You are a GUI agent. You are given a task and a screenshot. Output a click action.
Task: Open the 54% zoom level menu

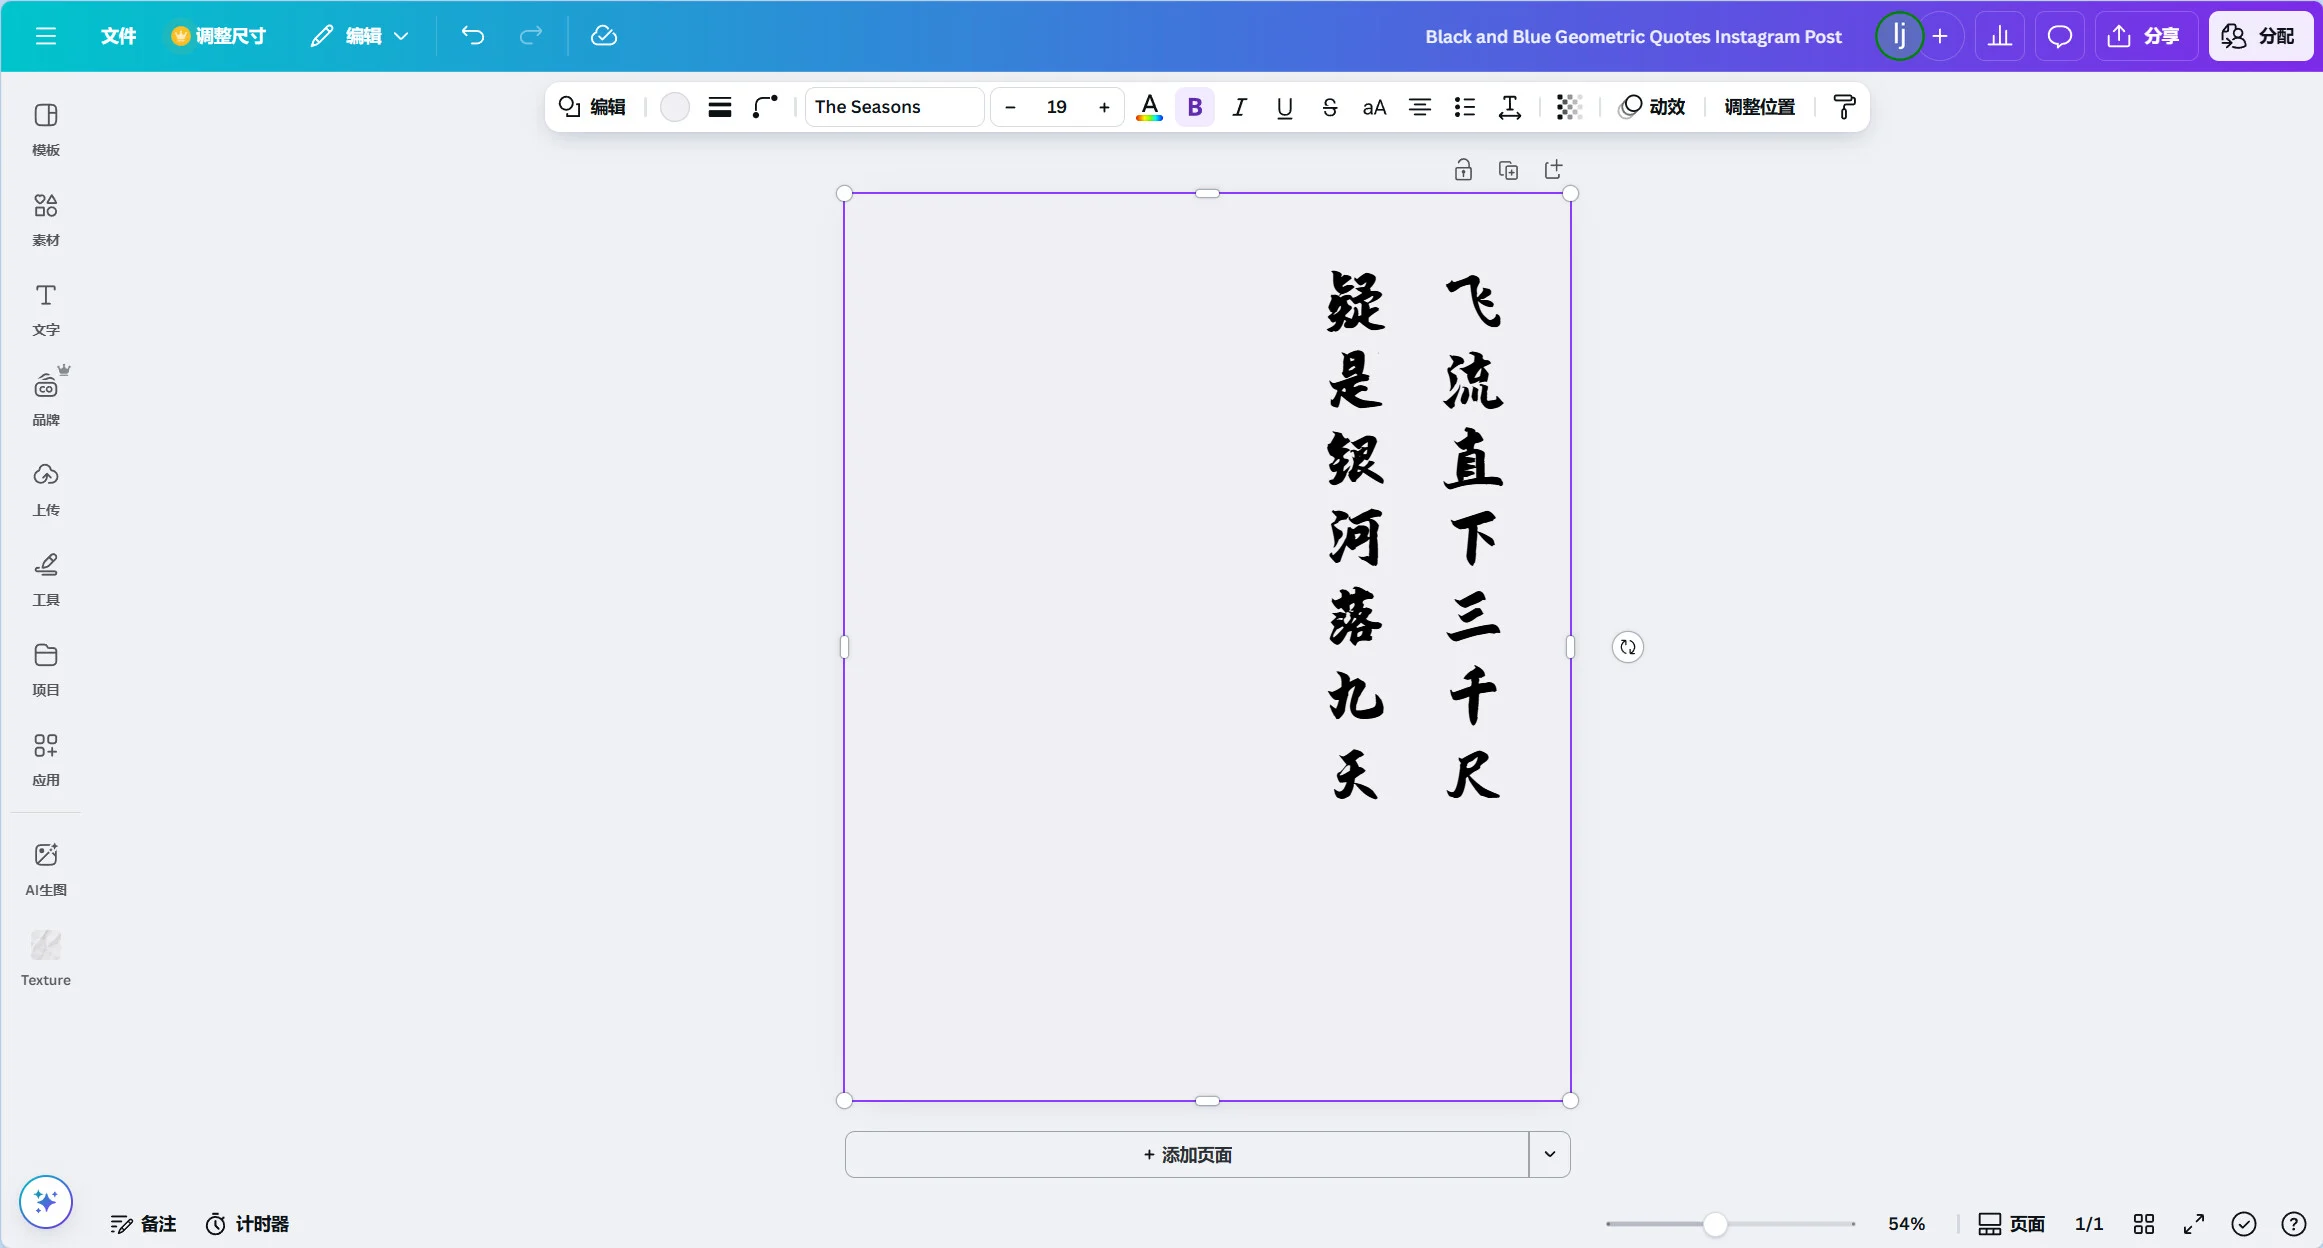coord(1906,1224)
